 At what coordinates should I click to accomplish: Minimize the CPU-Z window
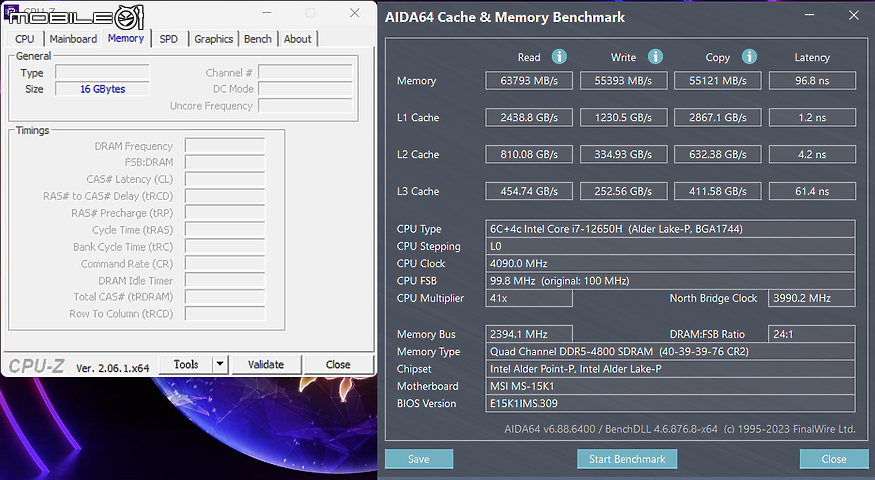tap(267, 12)
